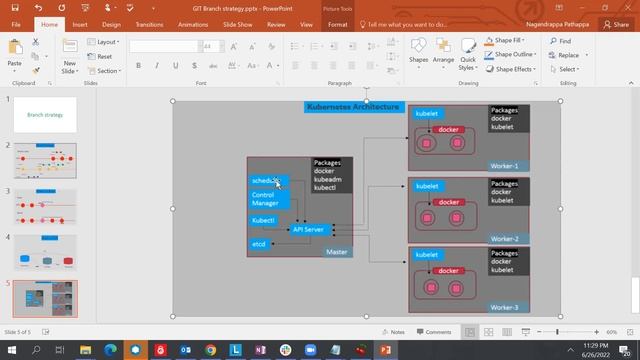
Task: Toggle bulleted list
Action: click(x=294, y=47)
